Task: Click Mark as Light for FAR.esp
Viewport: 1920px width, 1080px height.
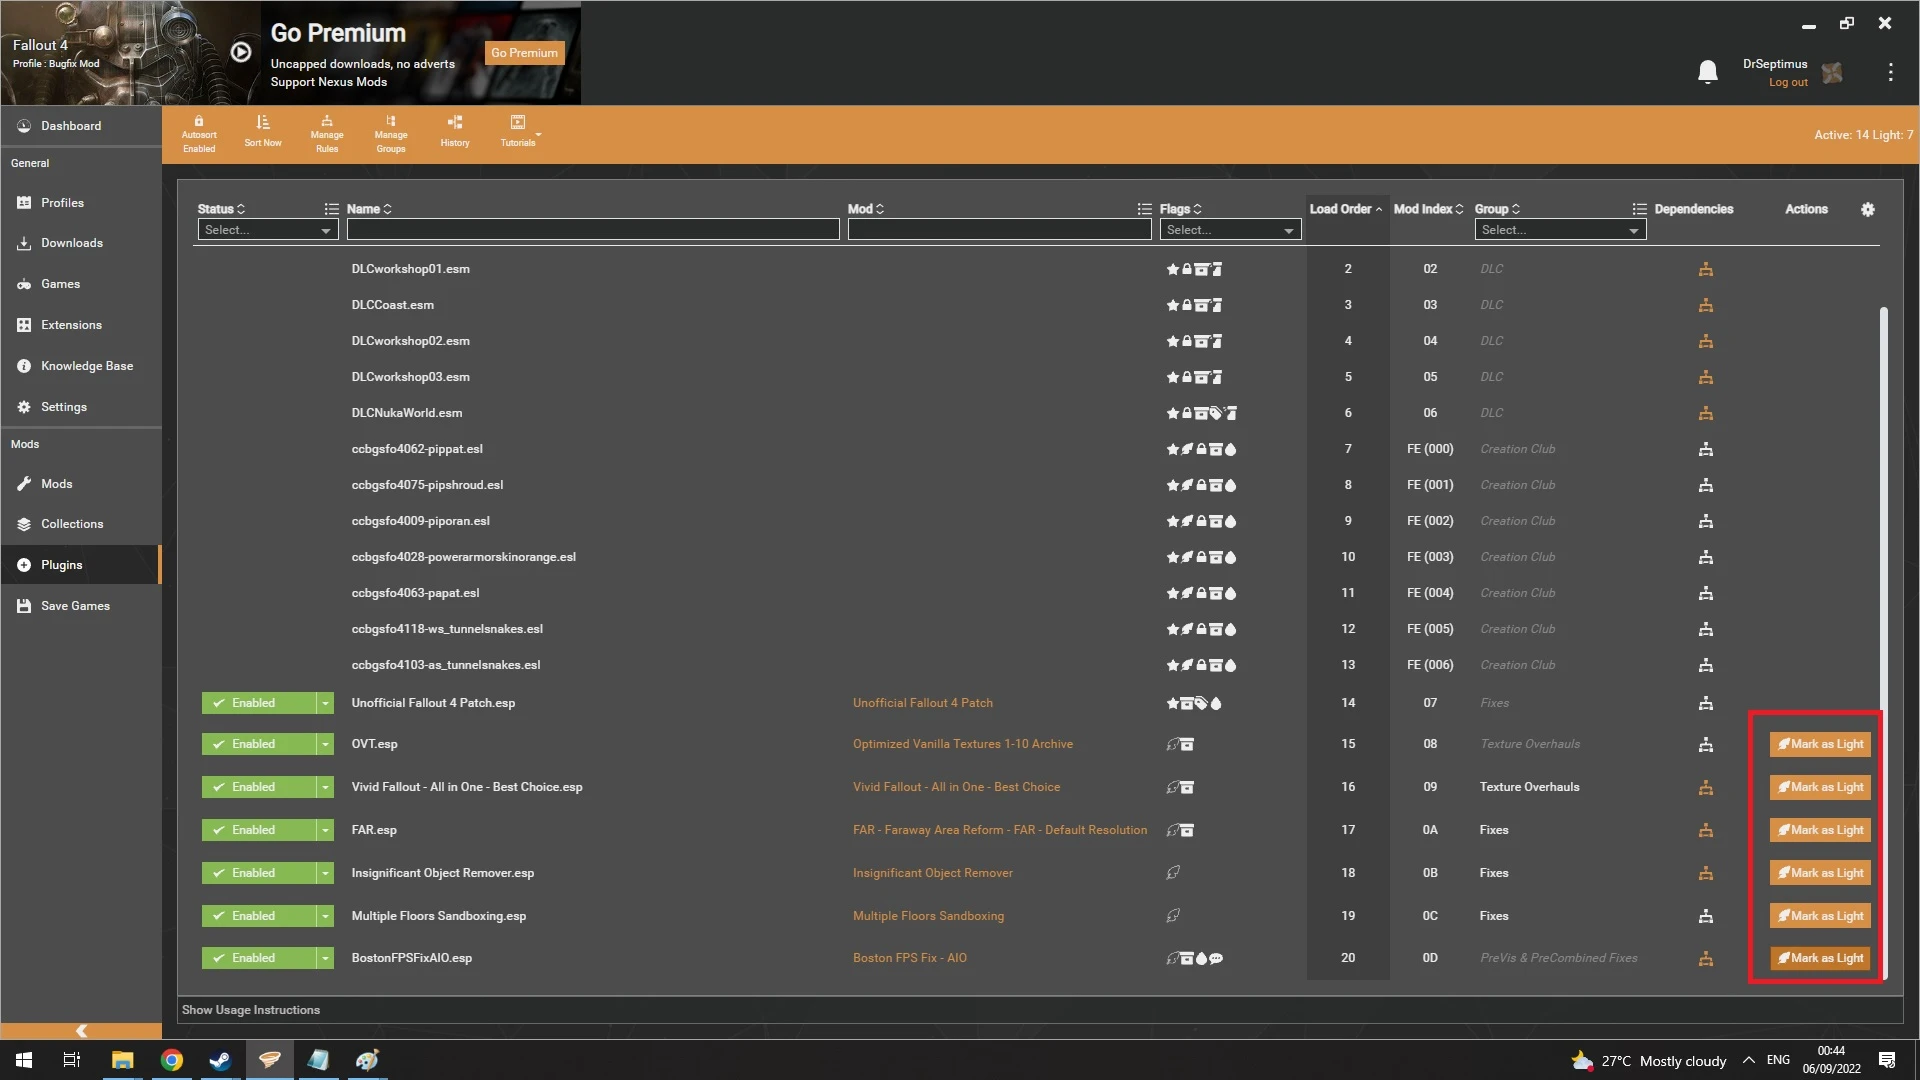Action: point(1820,829)
